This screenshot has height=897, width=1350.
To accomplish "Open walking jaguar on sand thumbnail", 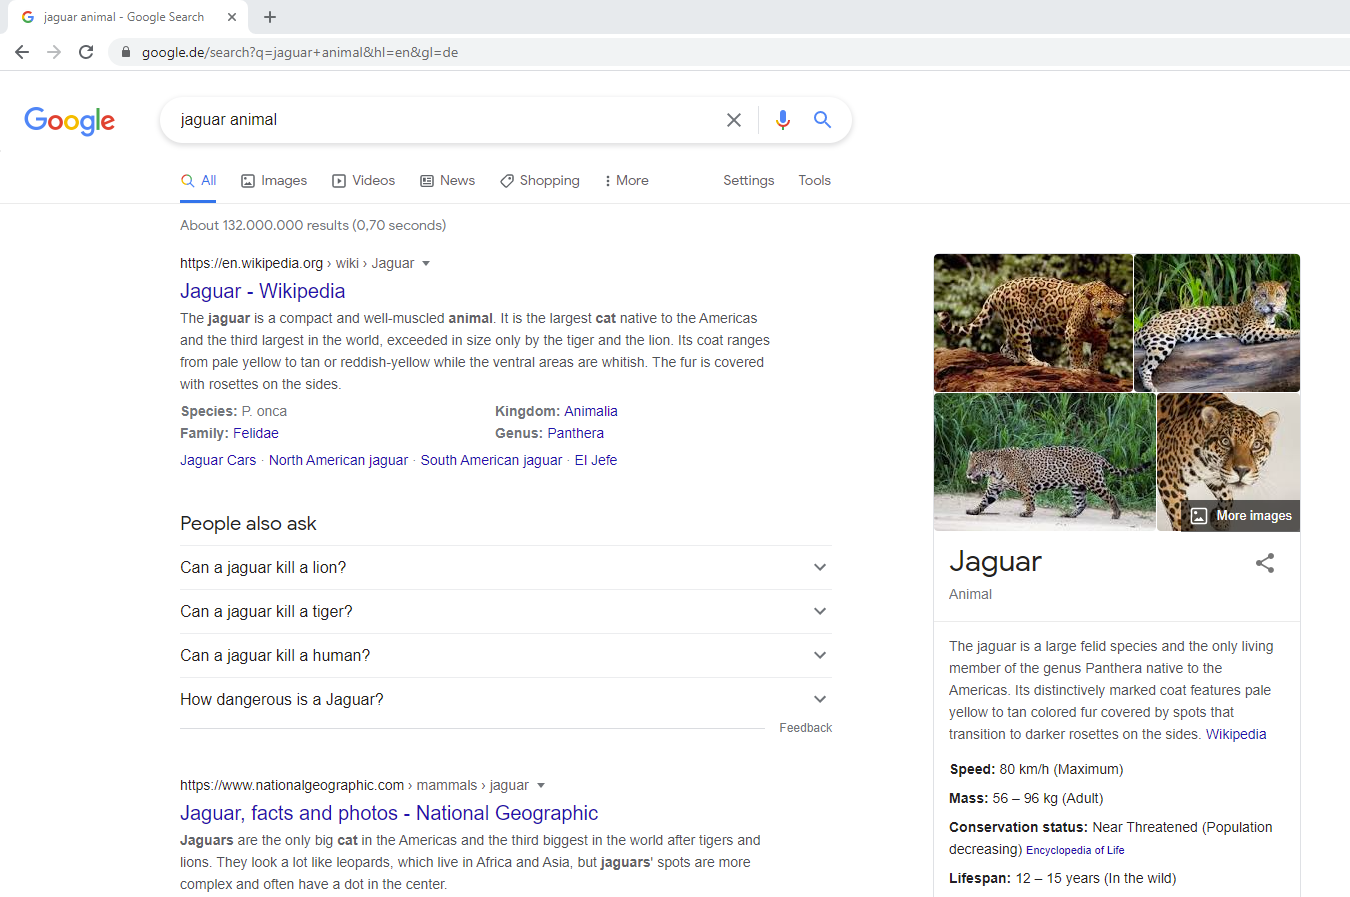I will coord(1045,462).
